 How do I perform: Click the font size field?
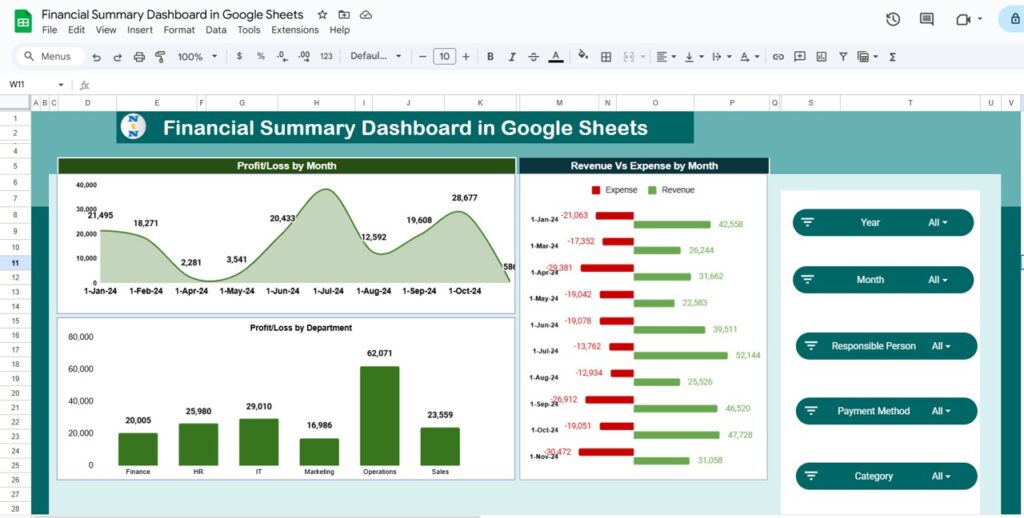point(444,57)
